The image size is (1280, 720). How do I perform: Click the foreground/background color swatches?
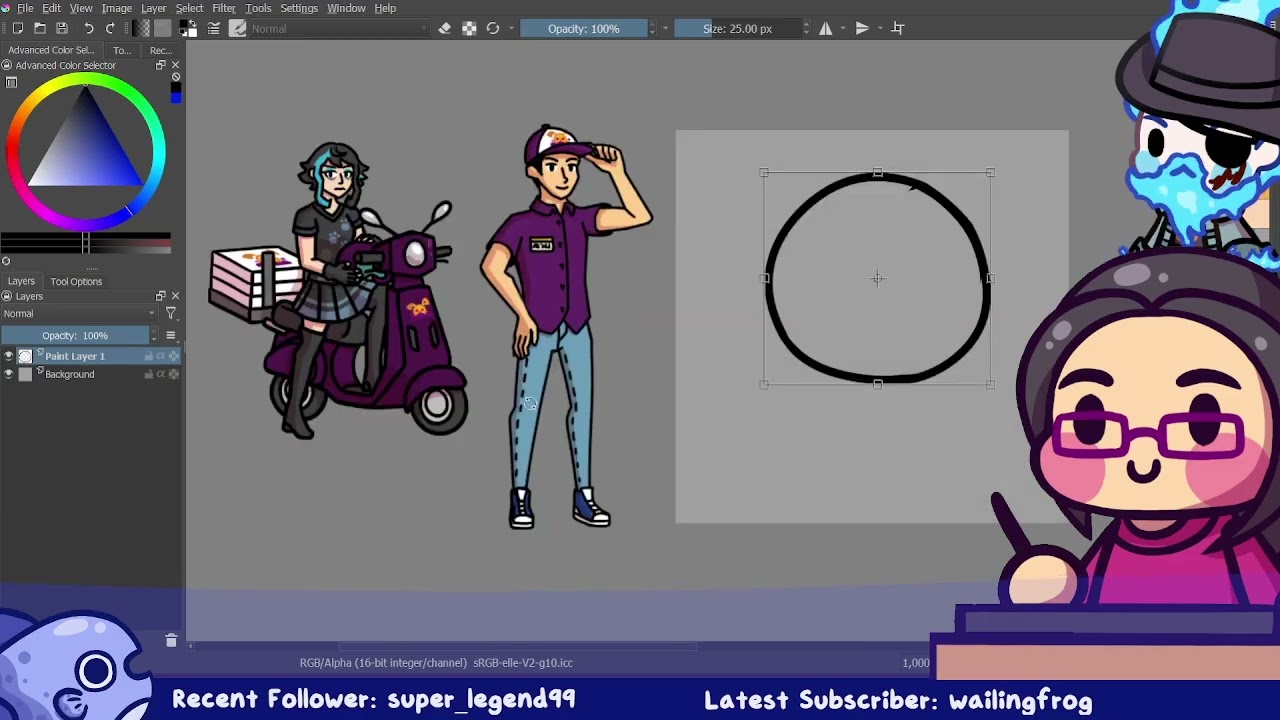189,29
